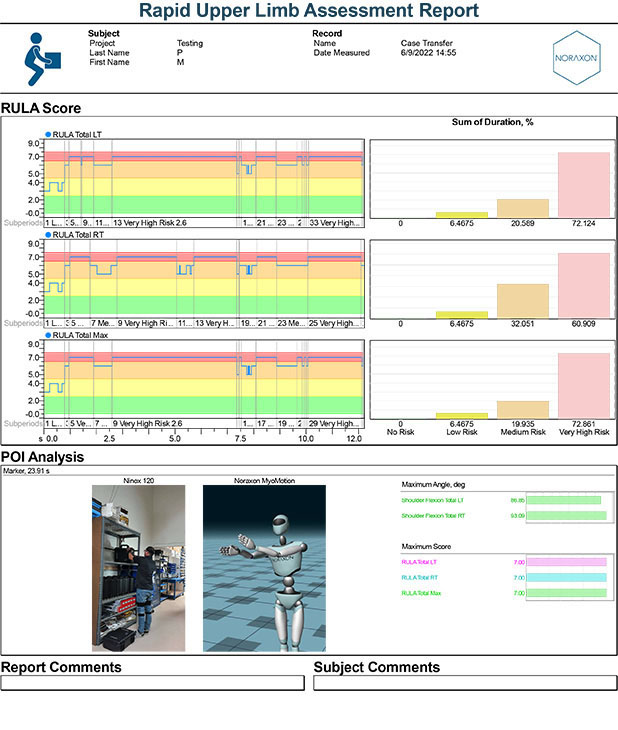Click the record name 'Case Transfer'
Screen dimensions: 618x730
tap(427, 43)
